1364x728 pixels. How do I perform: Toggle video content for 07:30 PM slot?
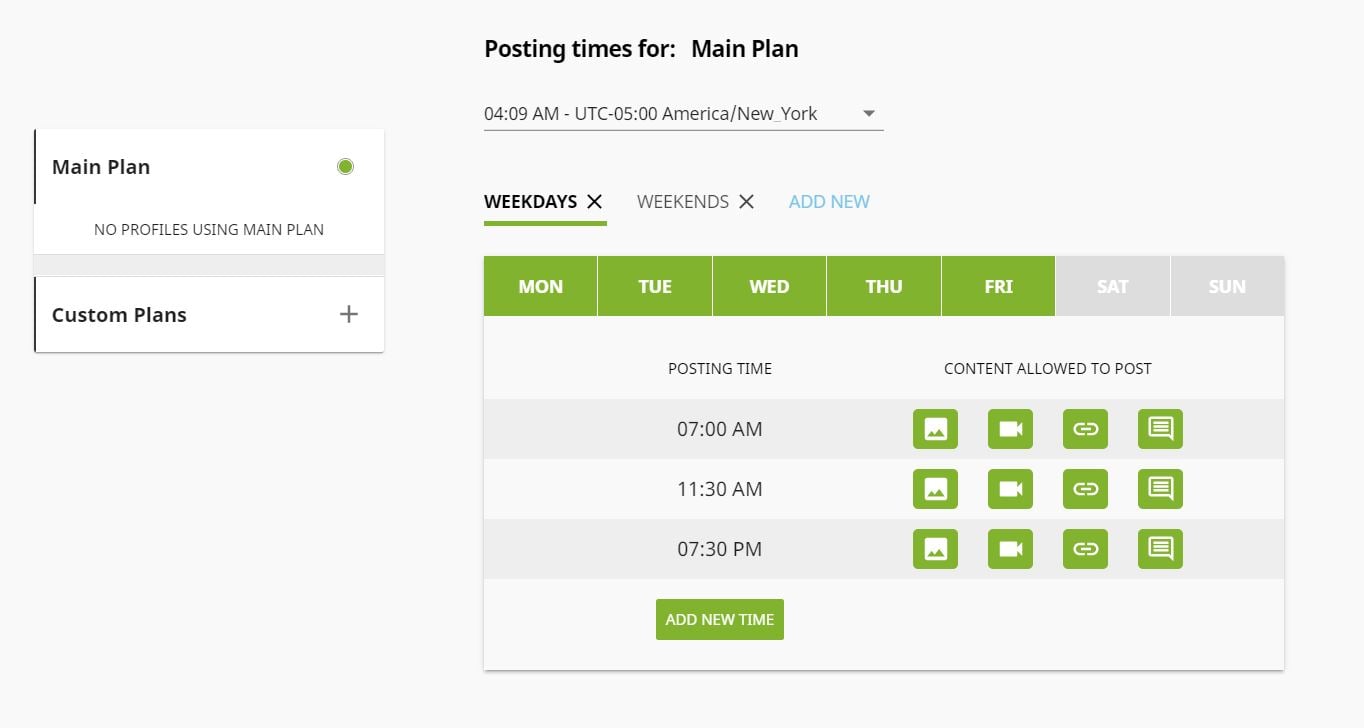[1010, 549]
